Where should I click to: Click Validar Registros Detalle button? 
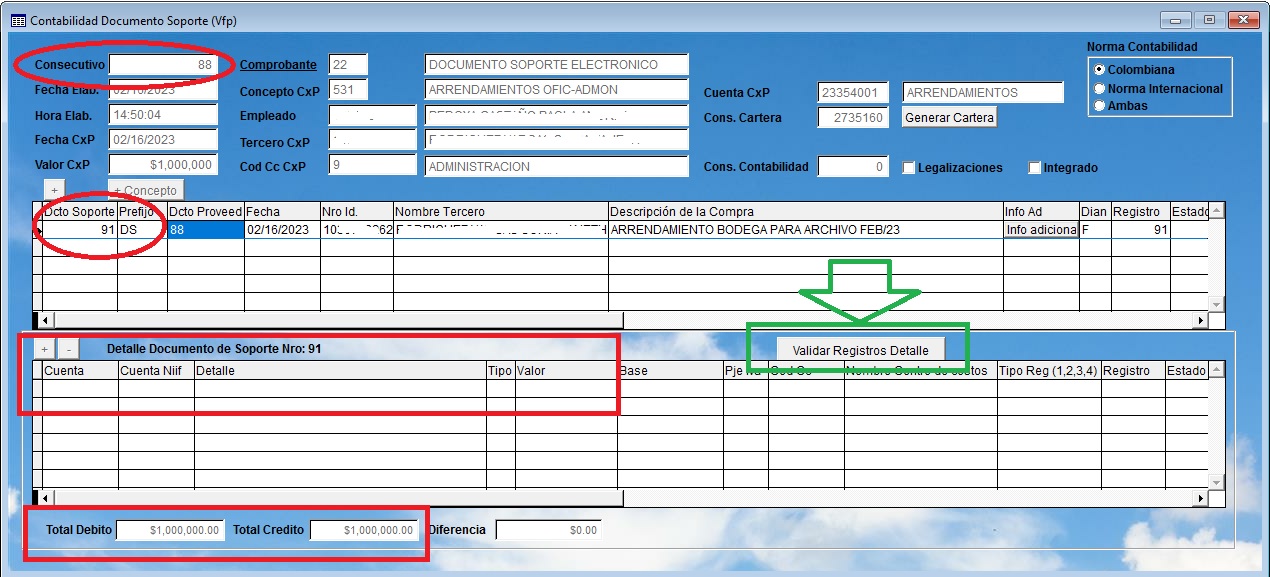860,351
